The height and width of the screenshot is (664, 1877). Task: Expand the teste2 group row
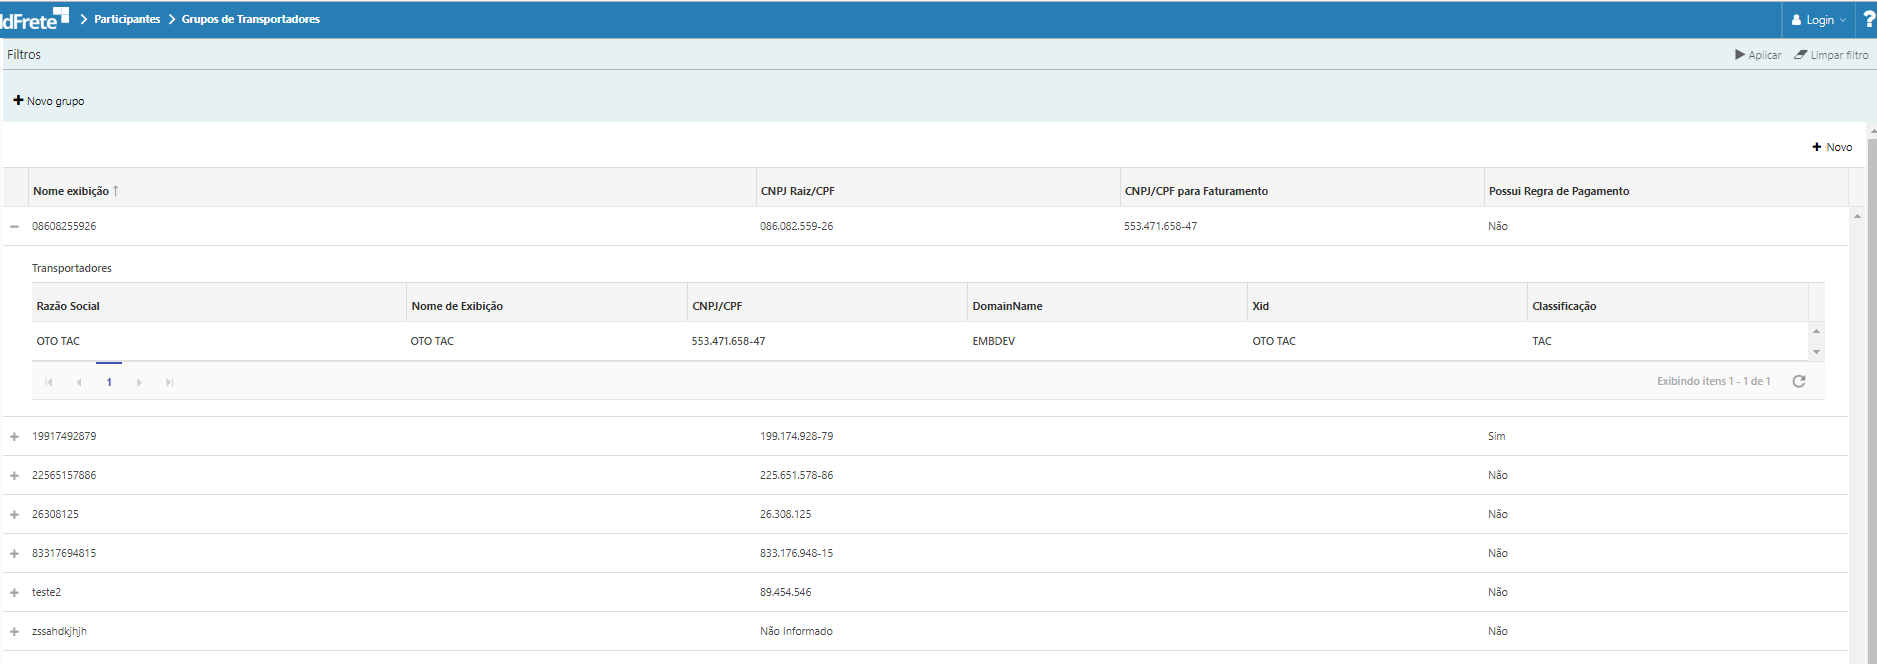[x=14, y=593]
